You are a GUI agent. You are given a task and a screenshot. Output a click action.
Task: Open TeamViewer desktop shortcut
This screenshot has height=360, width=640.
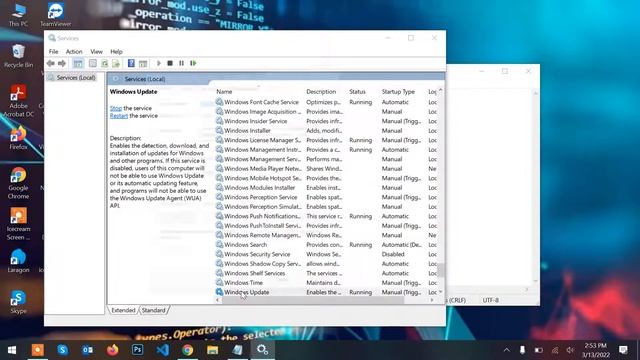click(56, 15)
